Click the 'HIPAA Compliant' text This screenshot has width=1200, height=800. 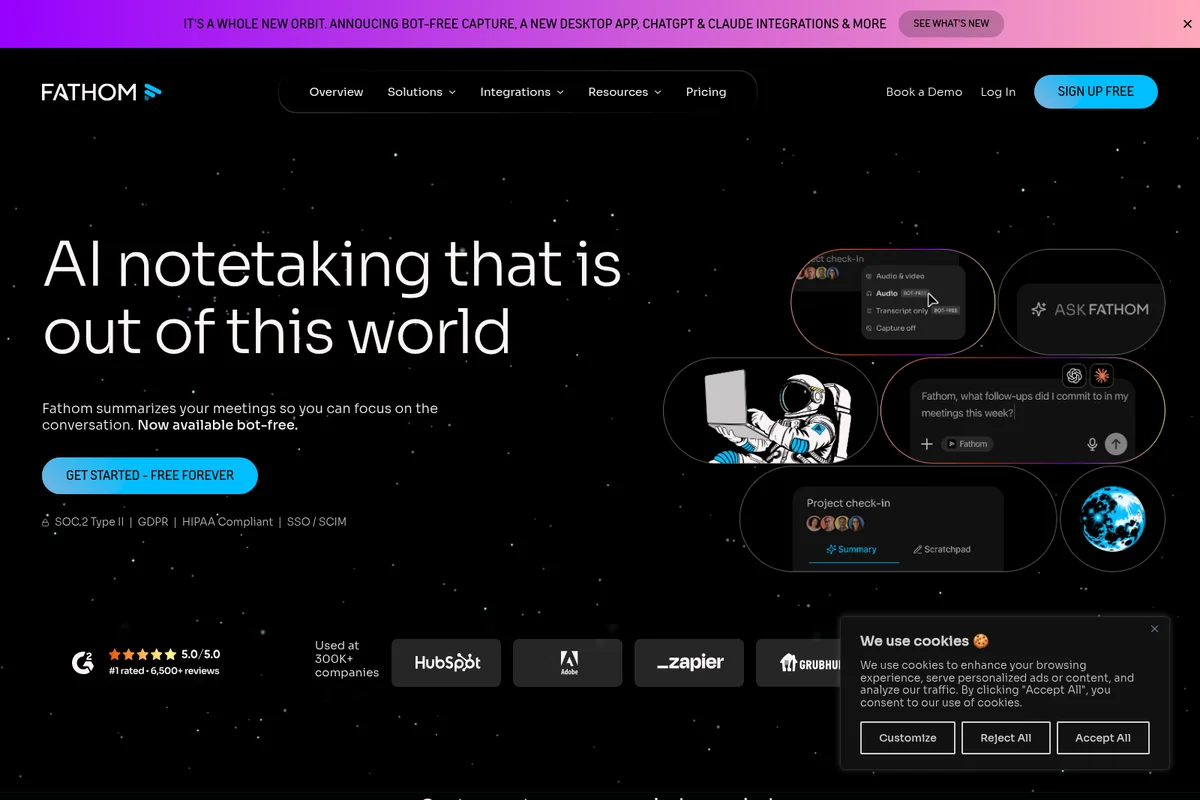tap(227, 522)
